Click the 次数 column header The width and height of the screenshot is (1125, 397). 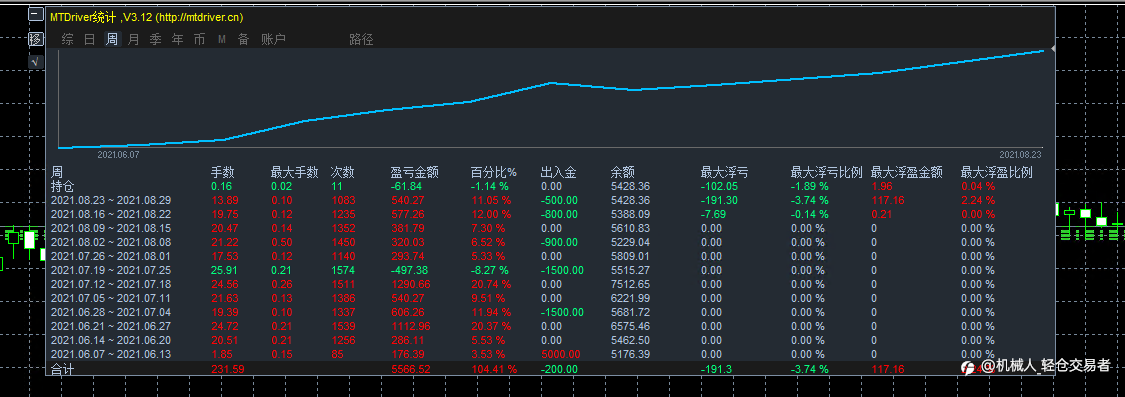point(342,173)
